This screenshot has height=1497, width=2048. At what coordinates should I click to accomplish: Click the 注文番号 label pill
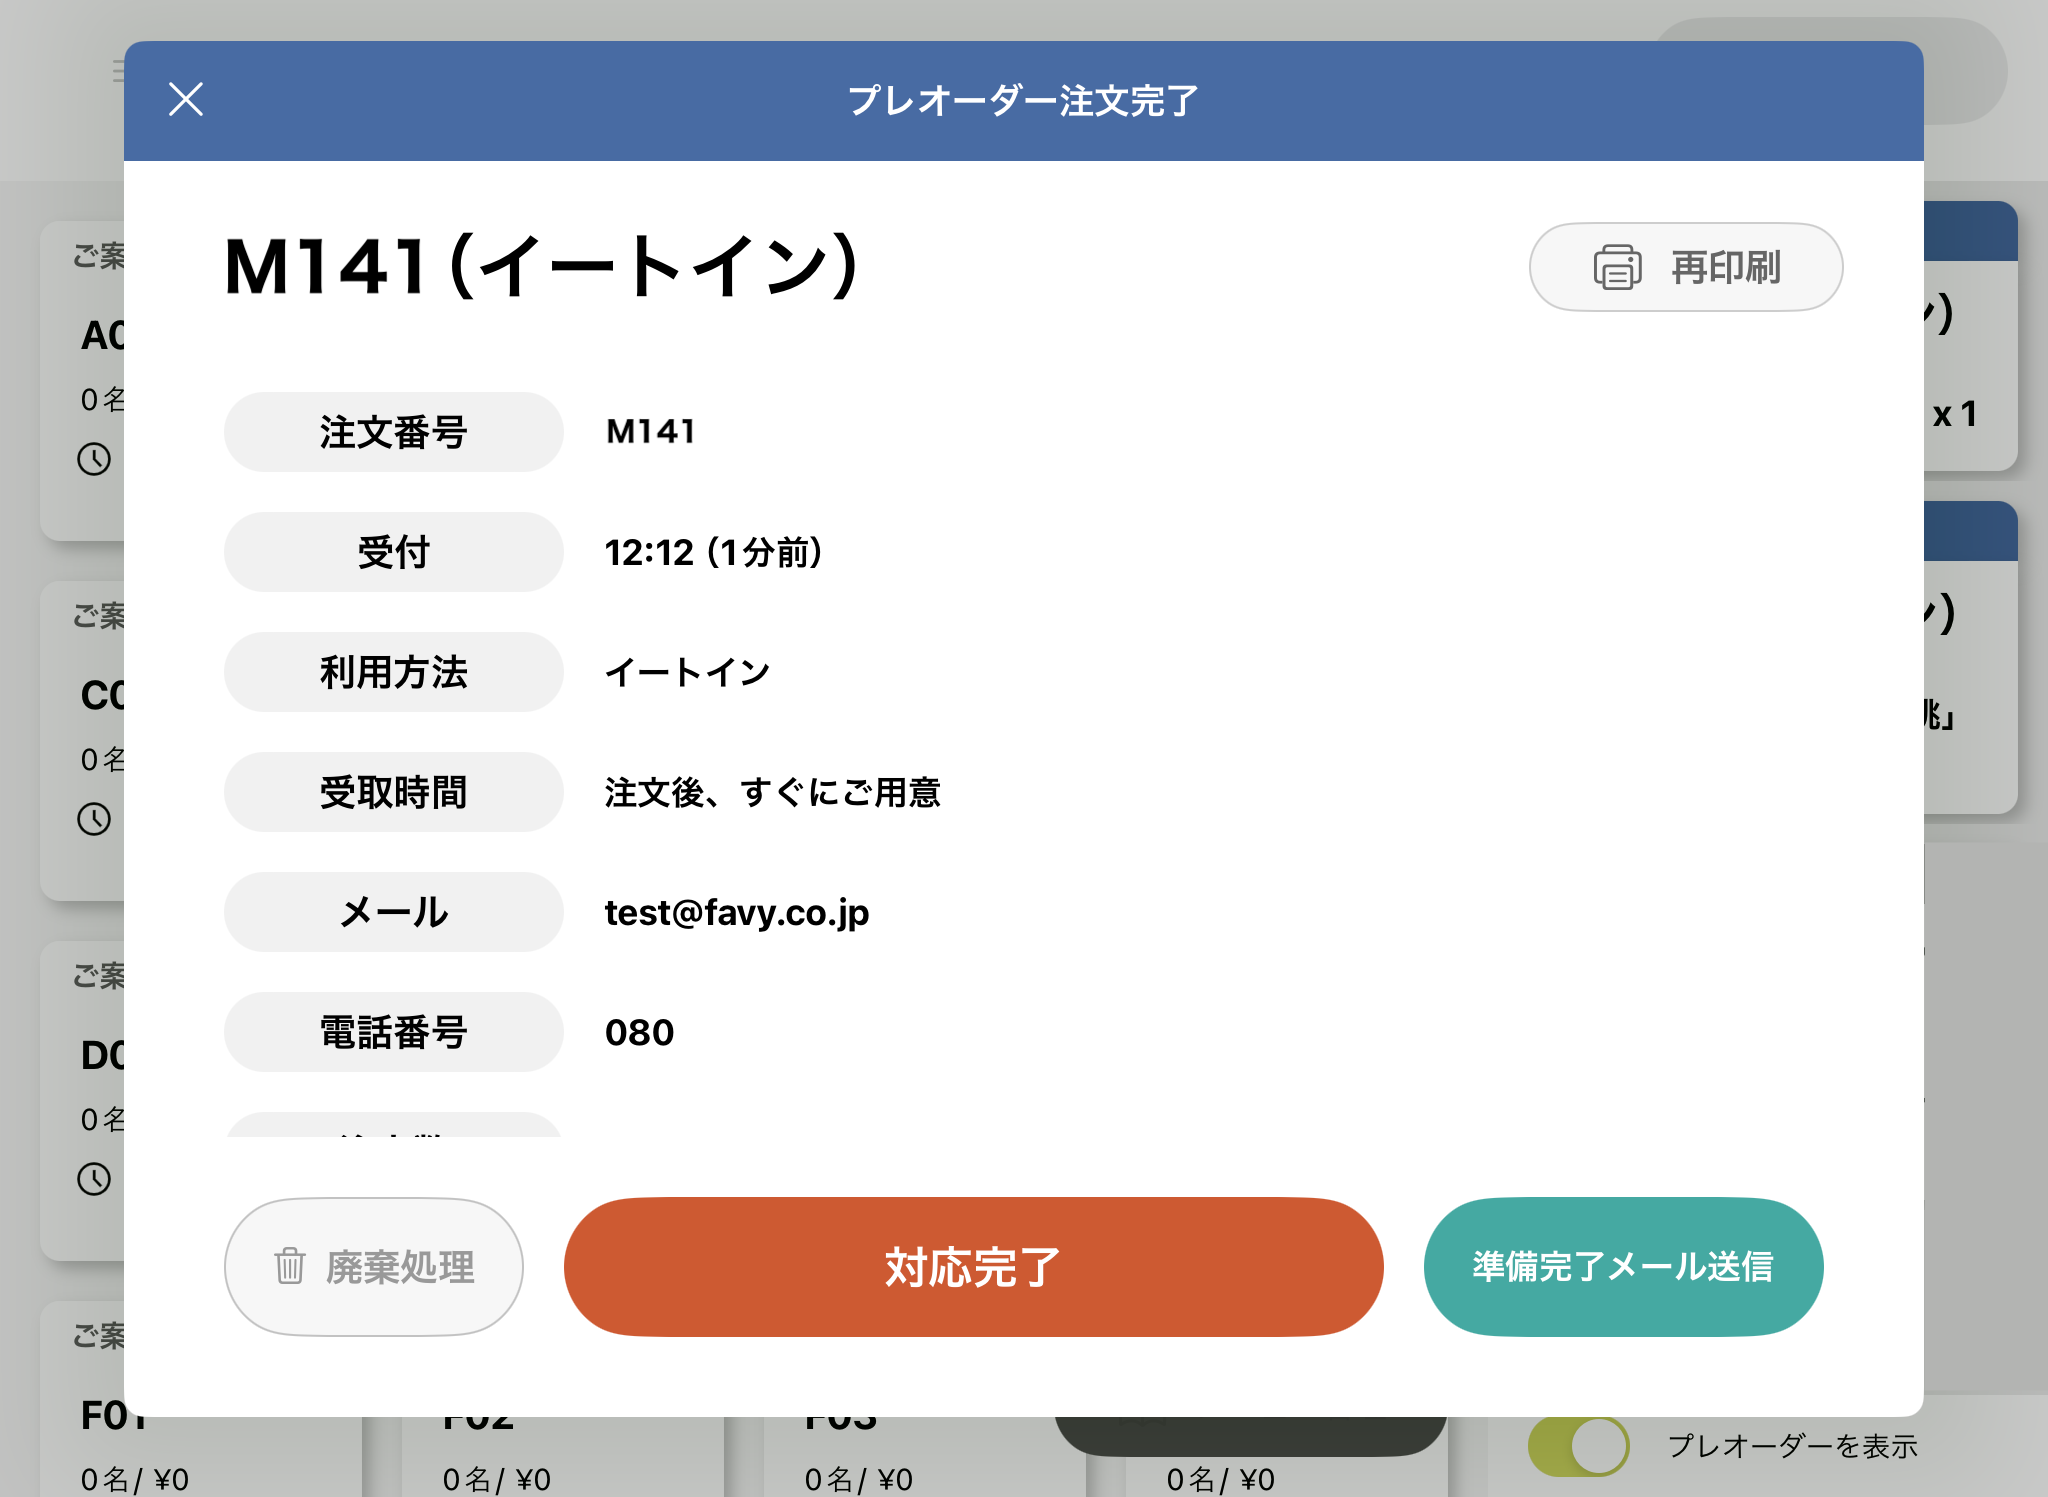(393, 432)
